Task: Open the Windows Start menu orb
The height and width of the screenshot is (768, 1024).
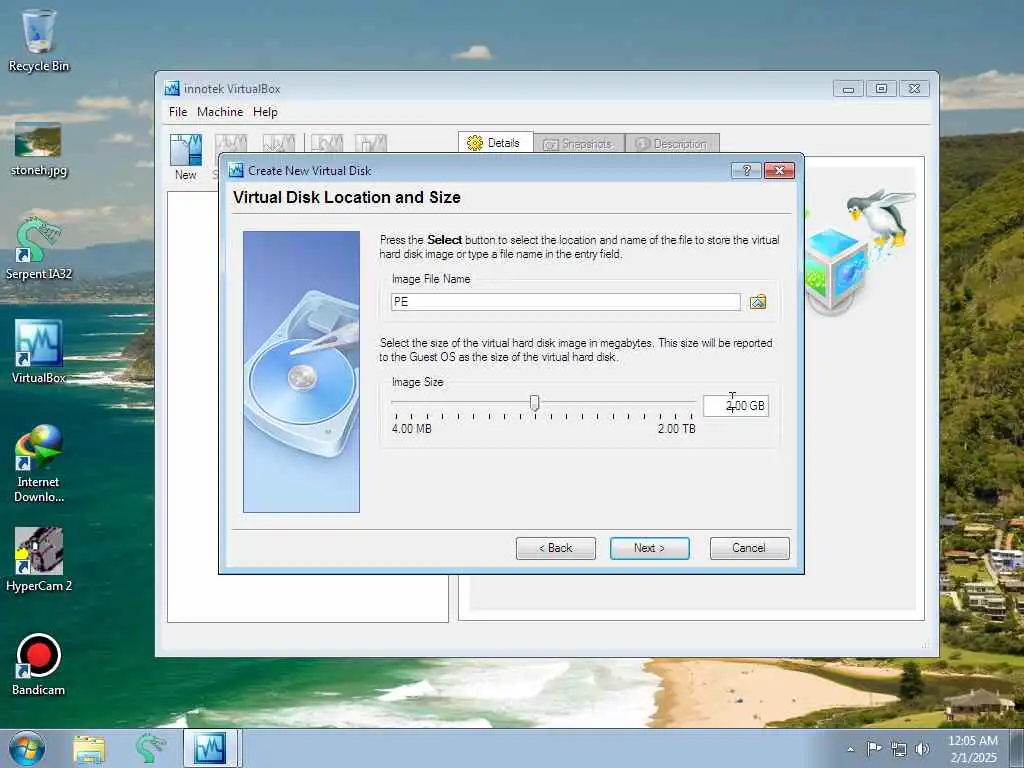Action: [27, 748]
